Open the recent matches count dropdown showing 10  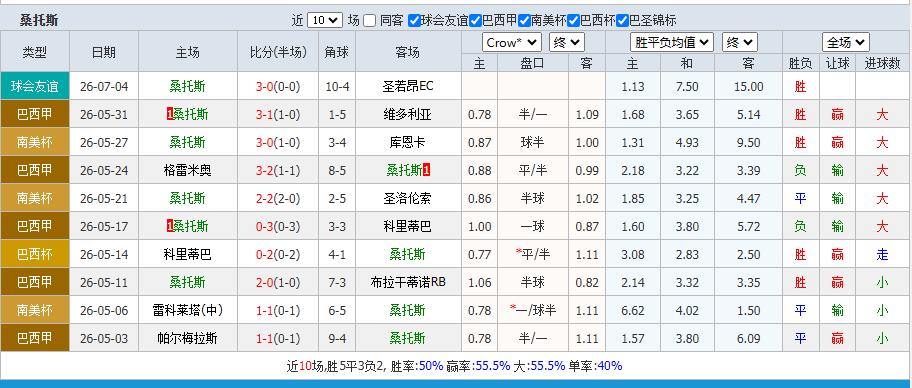(325, 20)
